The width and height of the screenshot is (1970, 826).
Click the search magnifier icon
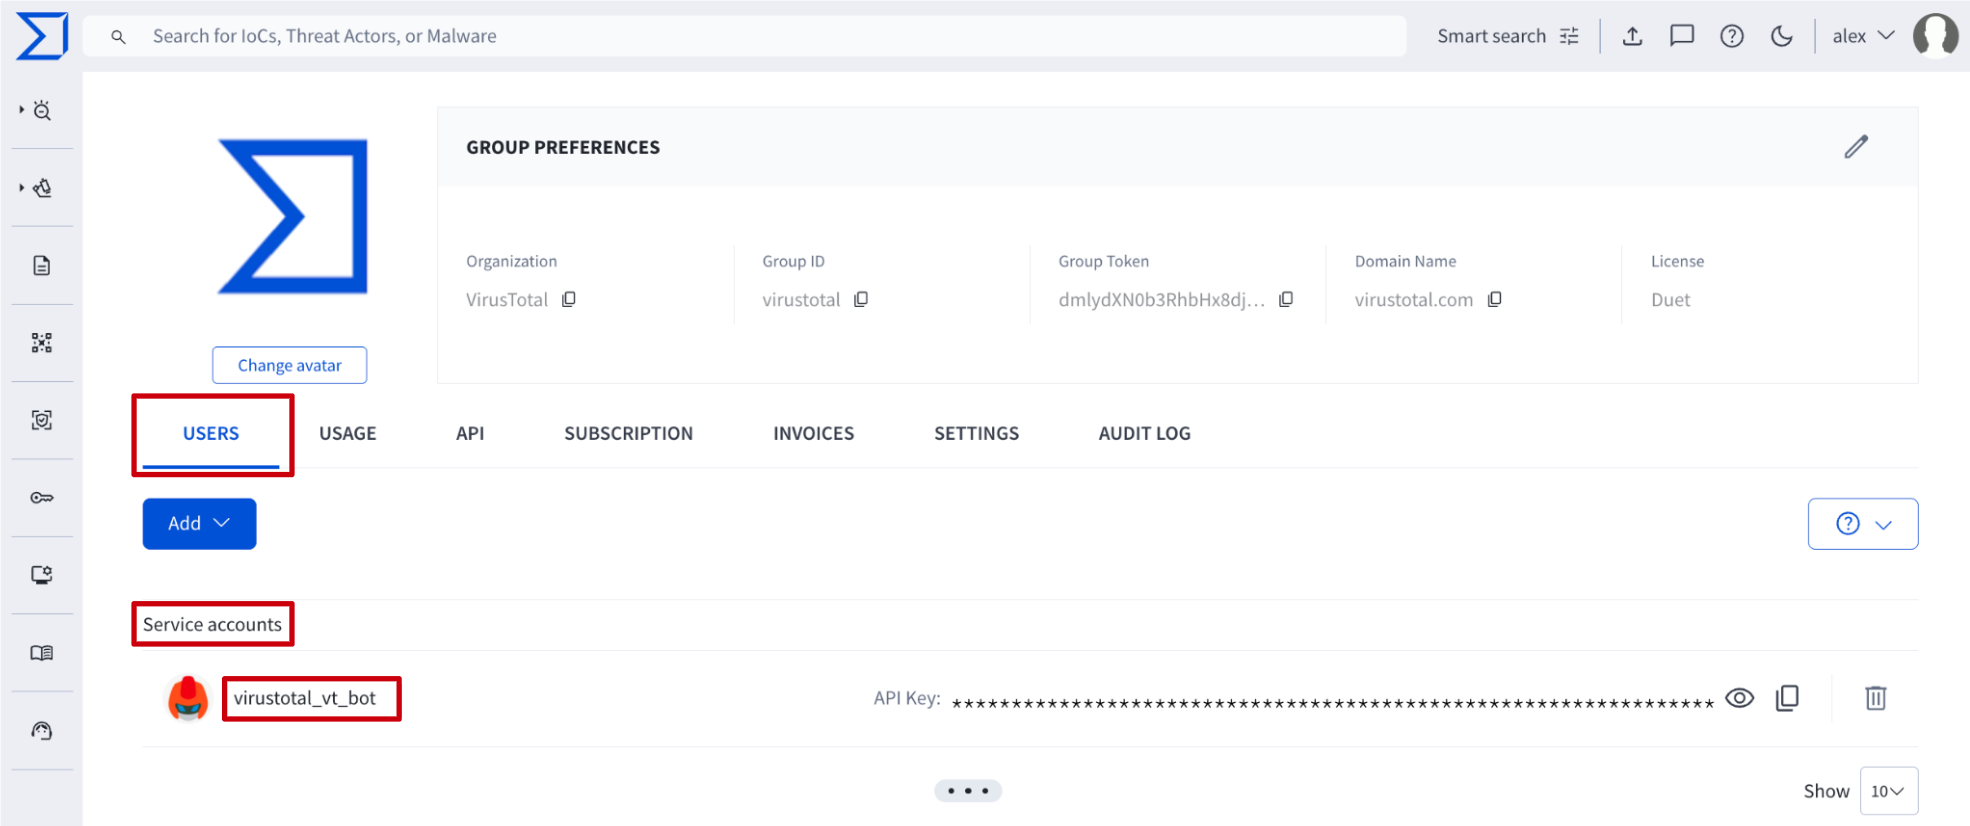pyautogui.click(x=118, y=37)
